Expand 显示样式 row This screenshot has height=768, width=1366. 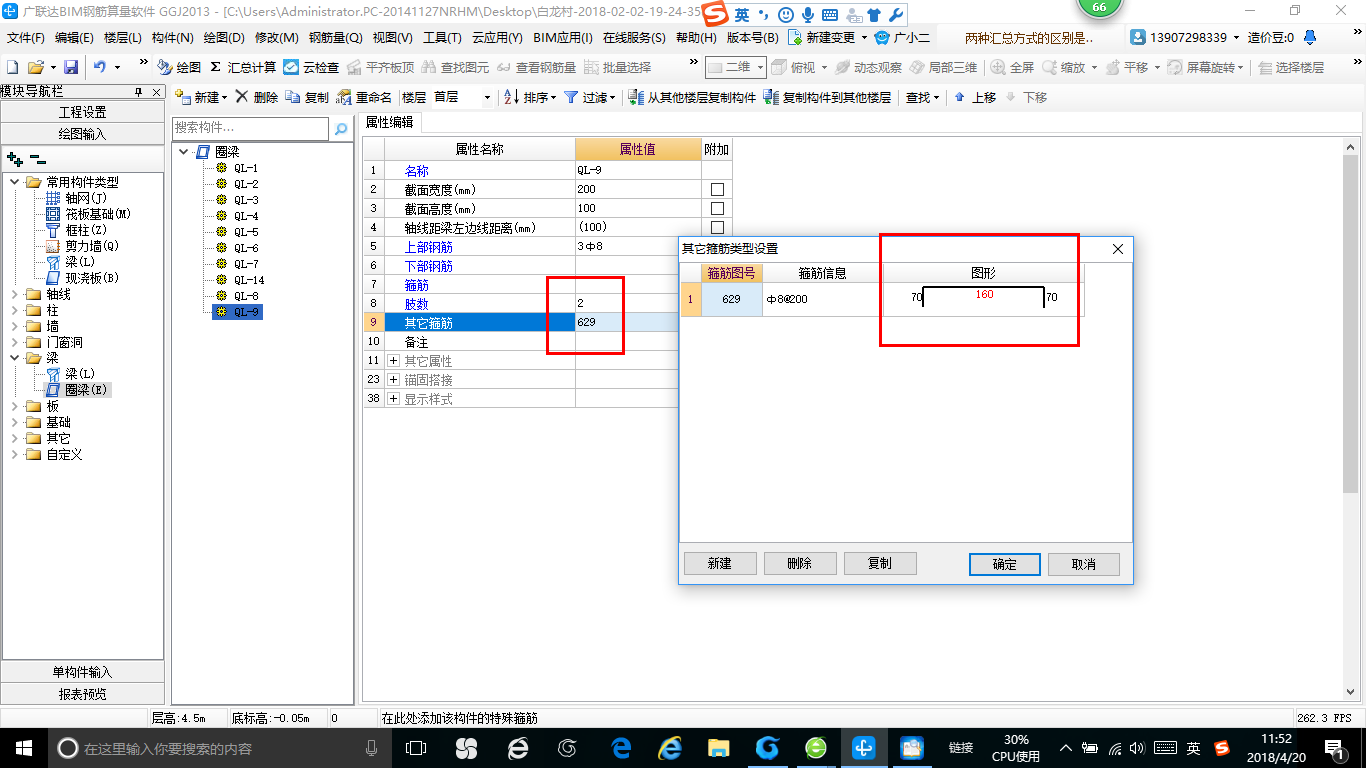click(393, 399)
